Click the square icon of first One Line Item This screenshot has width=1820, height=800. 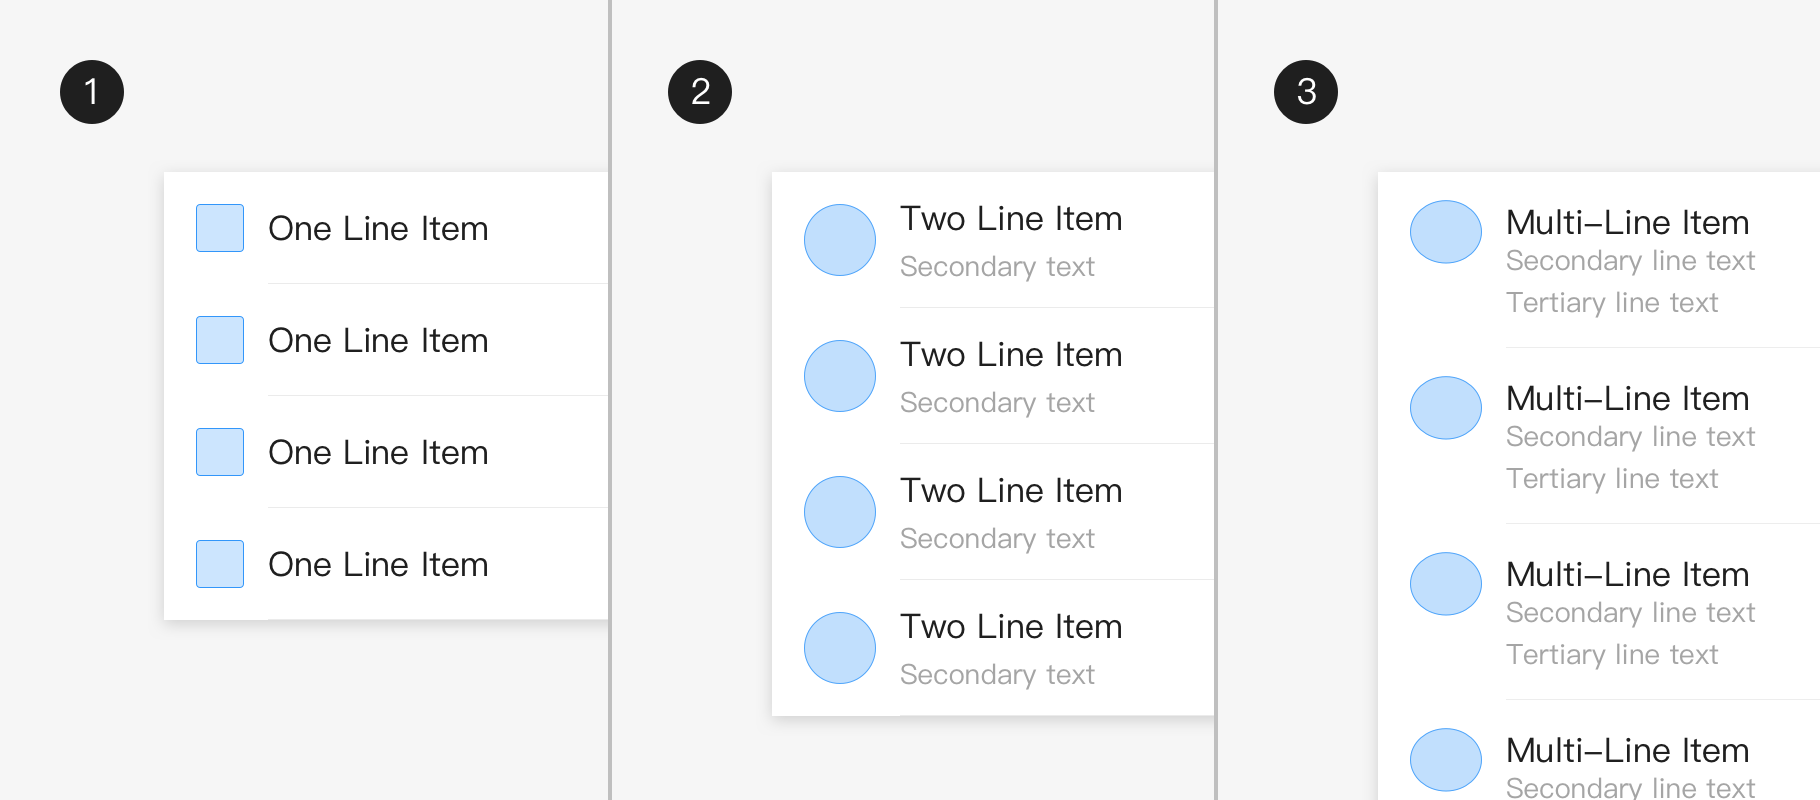click(x=220, y=228)
